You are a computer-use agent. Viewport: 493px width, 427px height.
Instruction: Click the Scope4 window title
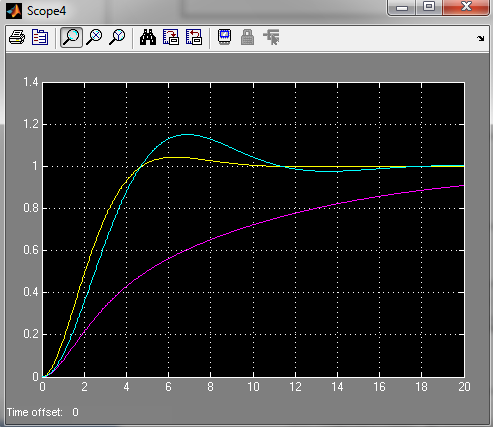(46, 11)
